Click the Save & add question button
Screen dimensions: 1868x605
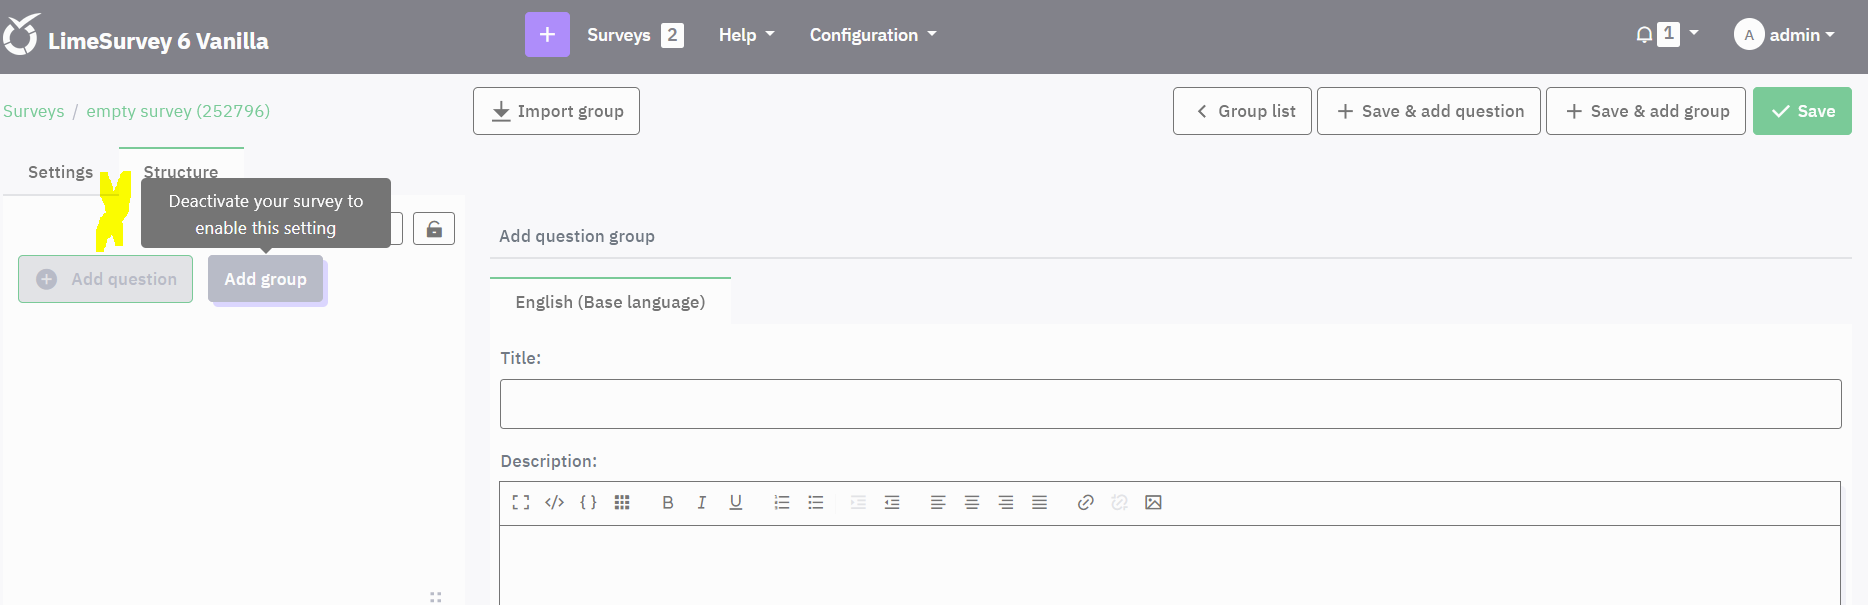pyautogui.click(x=1428, y=111)
